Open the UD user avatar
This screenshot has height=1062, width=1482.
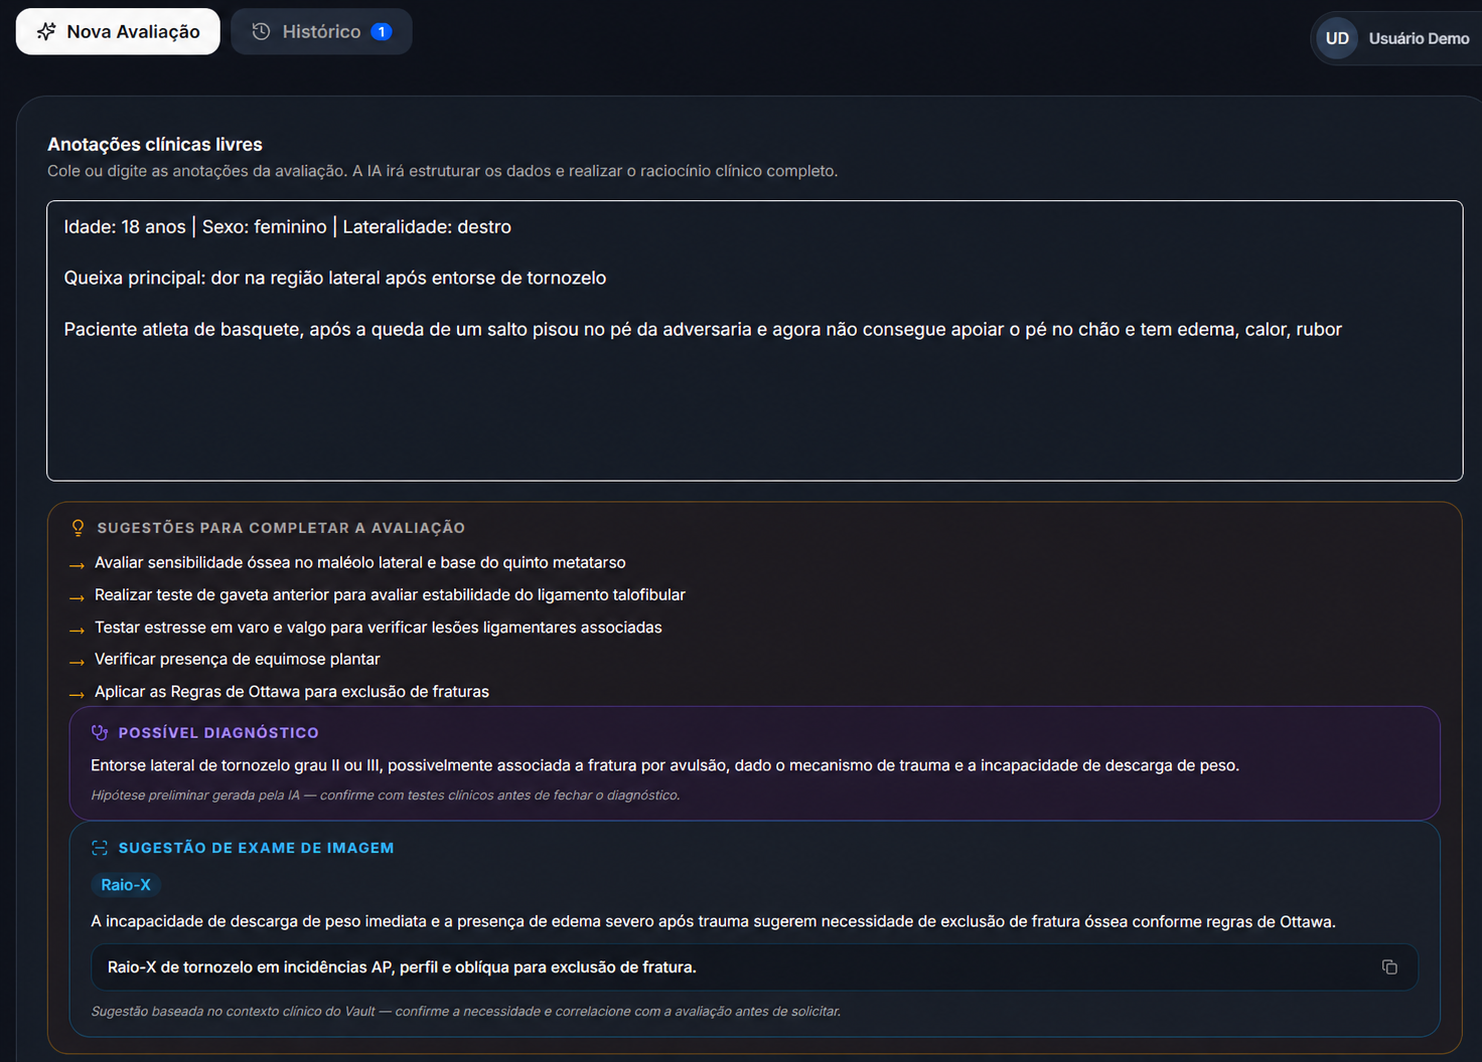[1337, 39]
